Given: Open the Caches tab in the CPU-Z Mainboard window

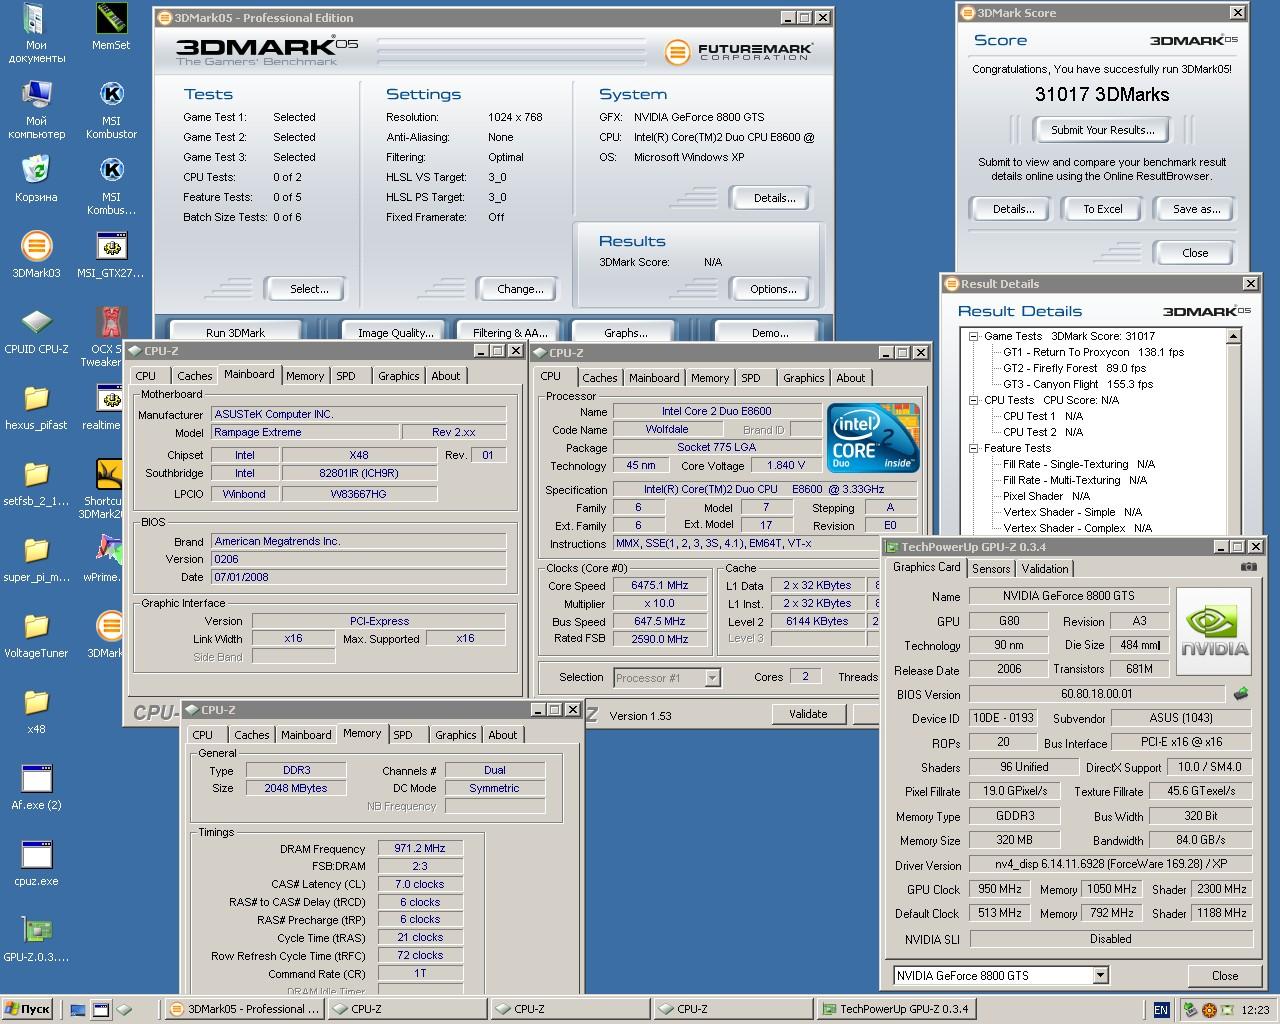Looking at the screenshot, I should pos(194,376).
